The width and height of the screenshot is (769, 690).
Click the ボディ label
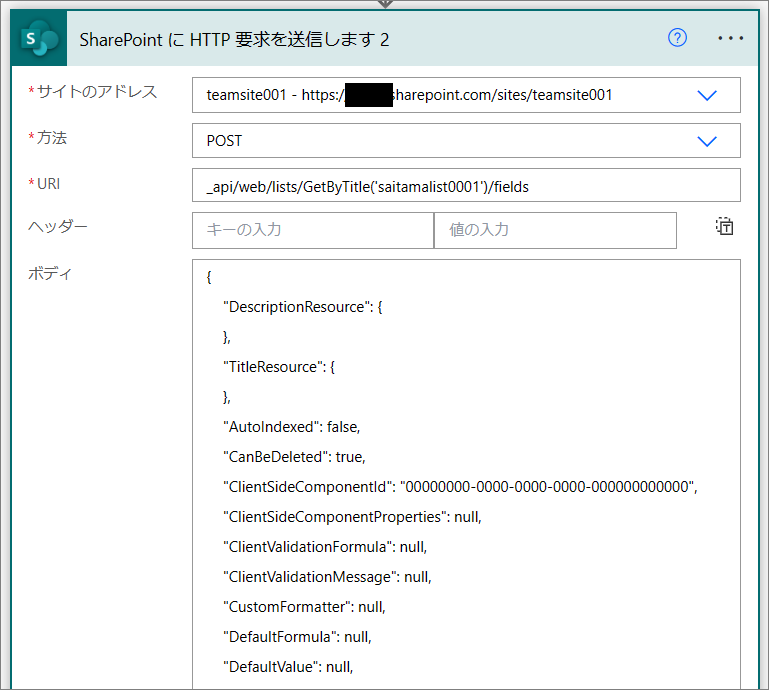(50, 273)
